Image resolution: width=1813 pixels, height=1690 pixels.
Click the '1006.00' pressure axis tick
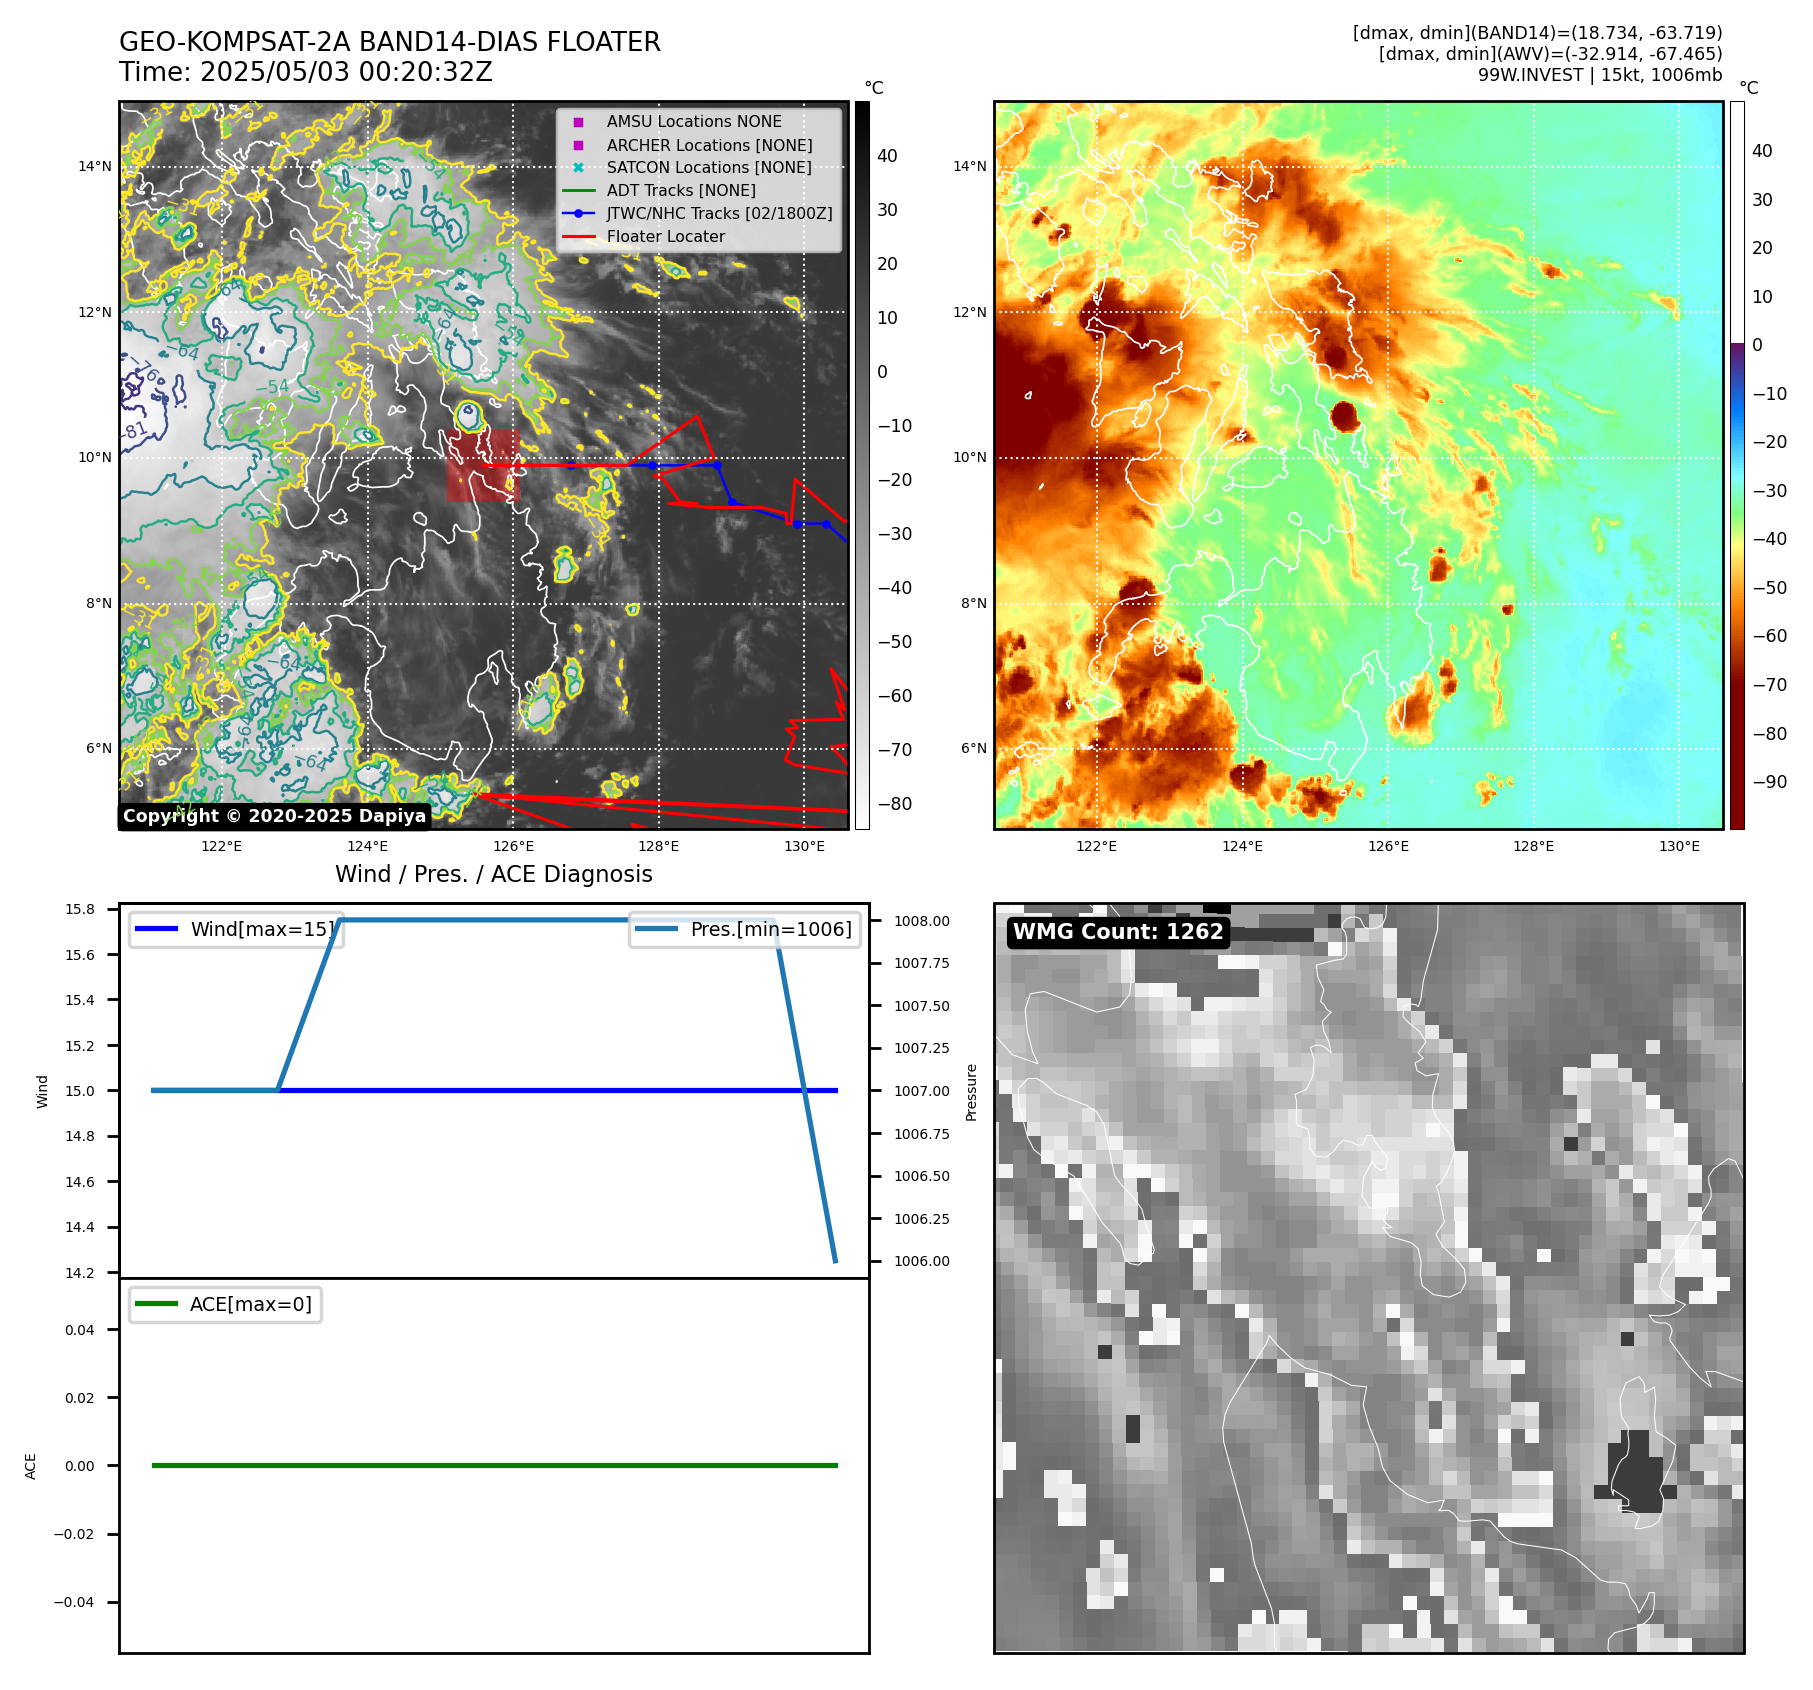(922, 1261)
